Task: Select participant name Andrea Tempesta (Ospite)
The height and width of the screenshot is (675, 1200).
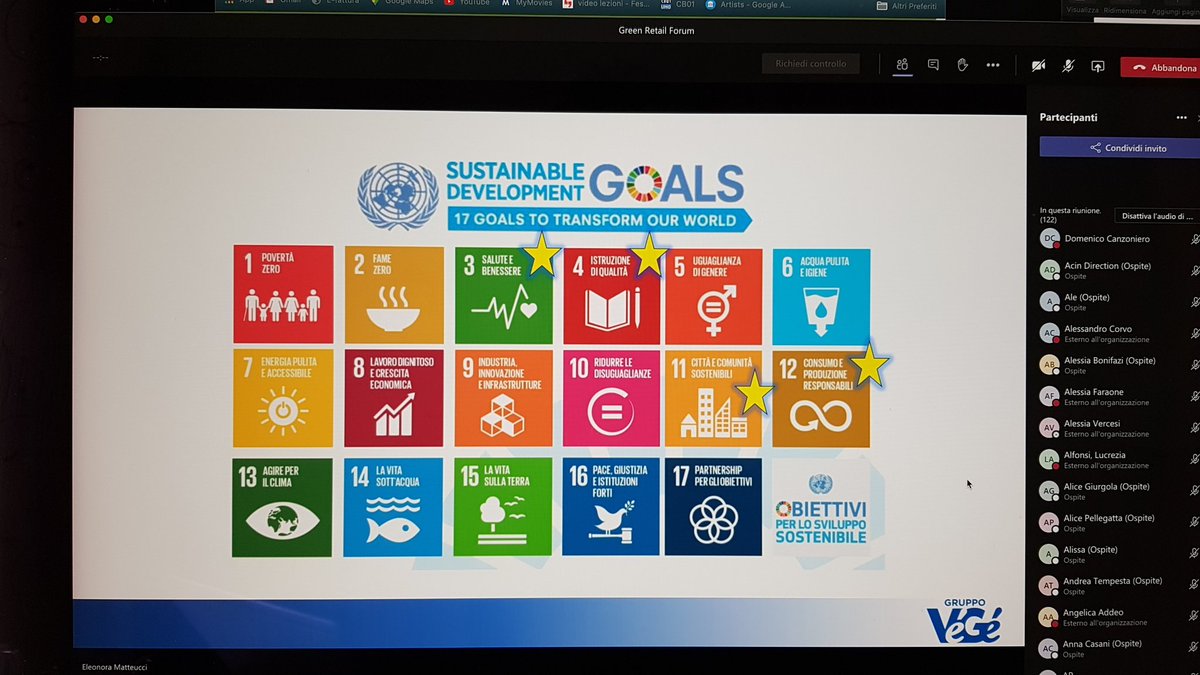Action: (x=1113, y=581)
